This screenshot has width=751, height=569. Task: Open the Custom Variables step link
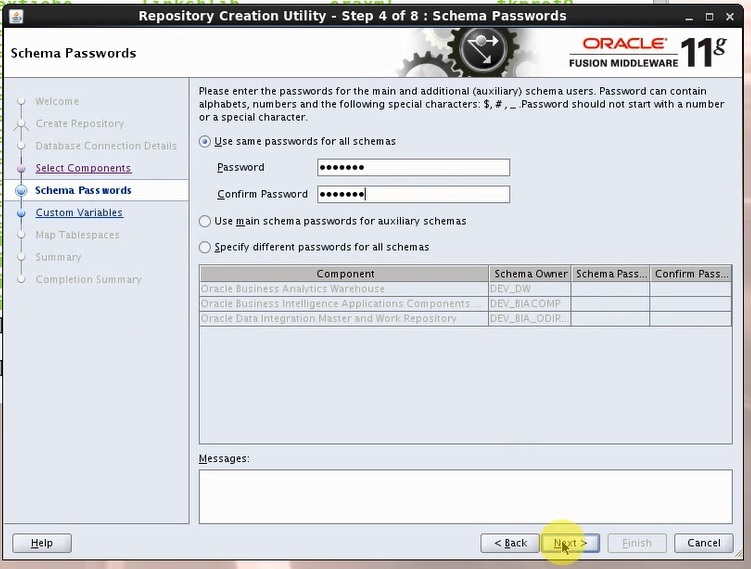[79, 213]
